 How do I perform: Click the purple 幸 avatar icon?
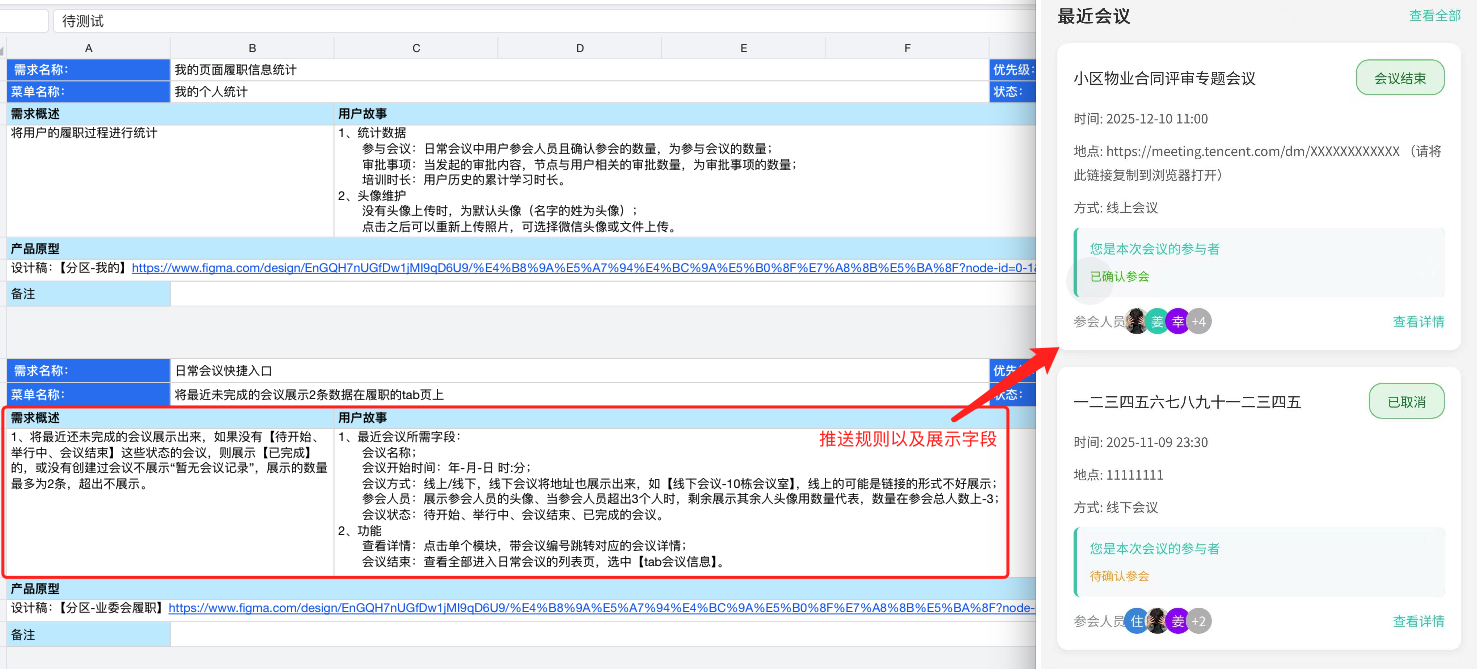coord(1178,321)
